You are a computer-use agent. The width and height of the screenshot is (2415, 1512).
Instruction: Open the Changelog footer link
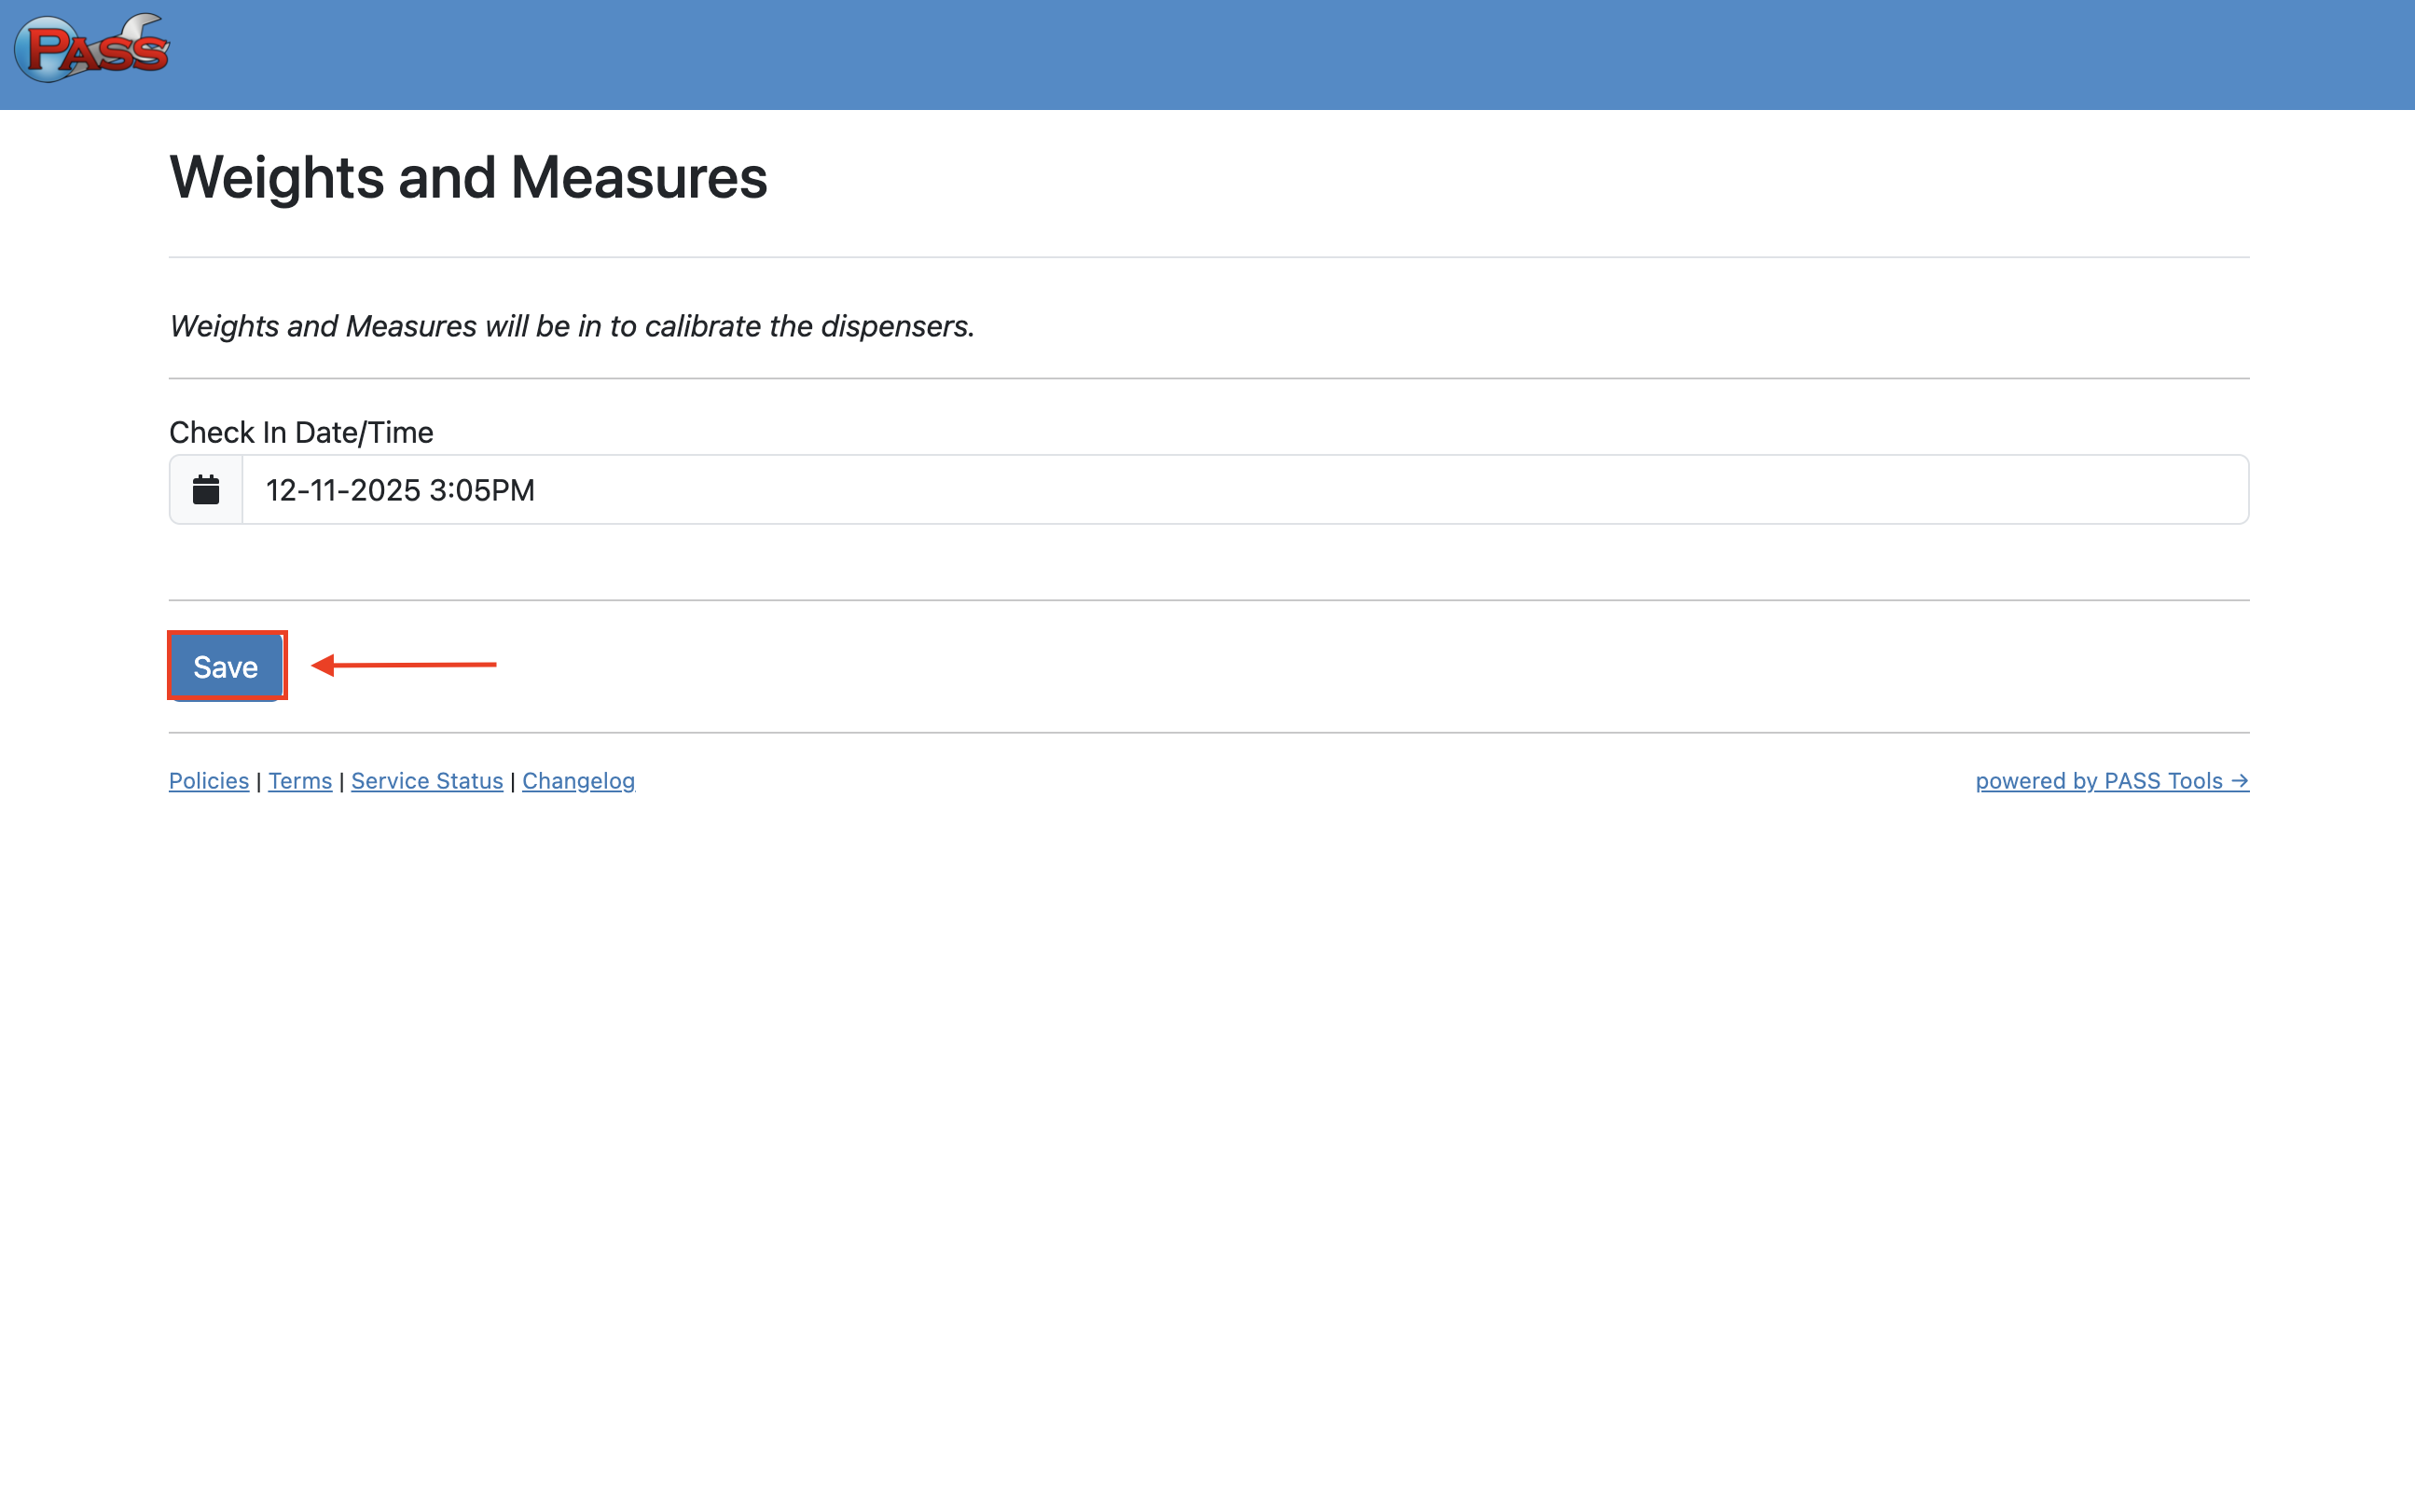pos(578,781)
